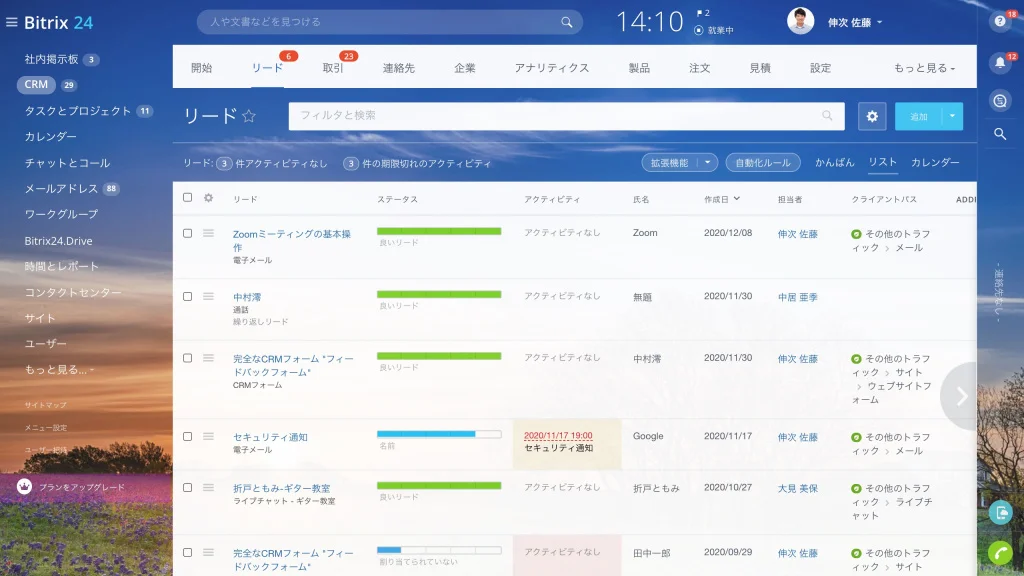Mark the リード page with the star icon
Image resolution: width=1024 pixels, height=576 pixels.
[249, 116]
